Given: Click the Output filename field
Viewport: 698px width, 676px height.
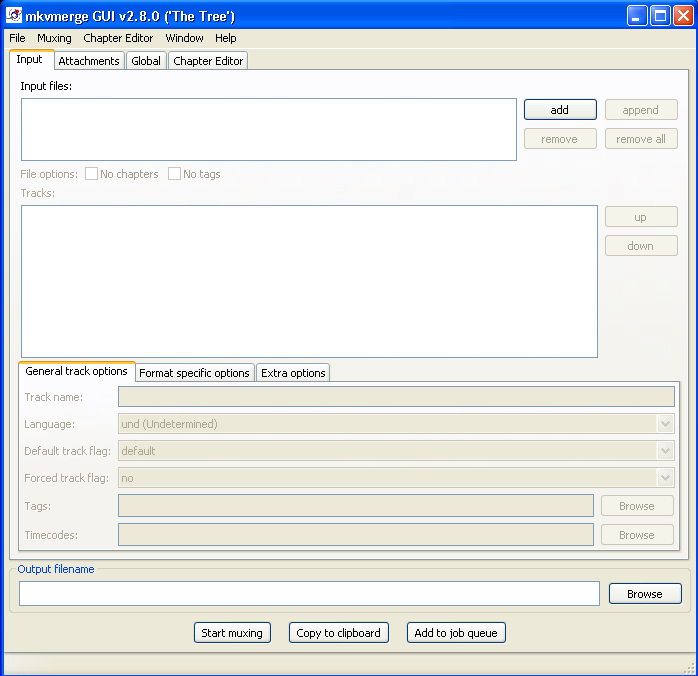Looking at the screenshot, I should click(x=309, y=594).
